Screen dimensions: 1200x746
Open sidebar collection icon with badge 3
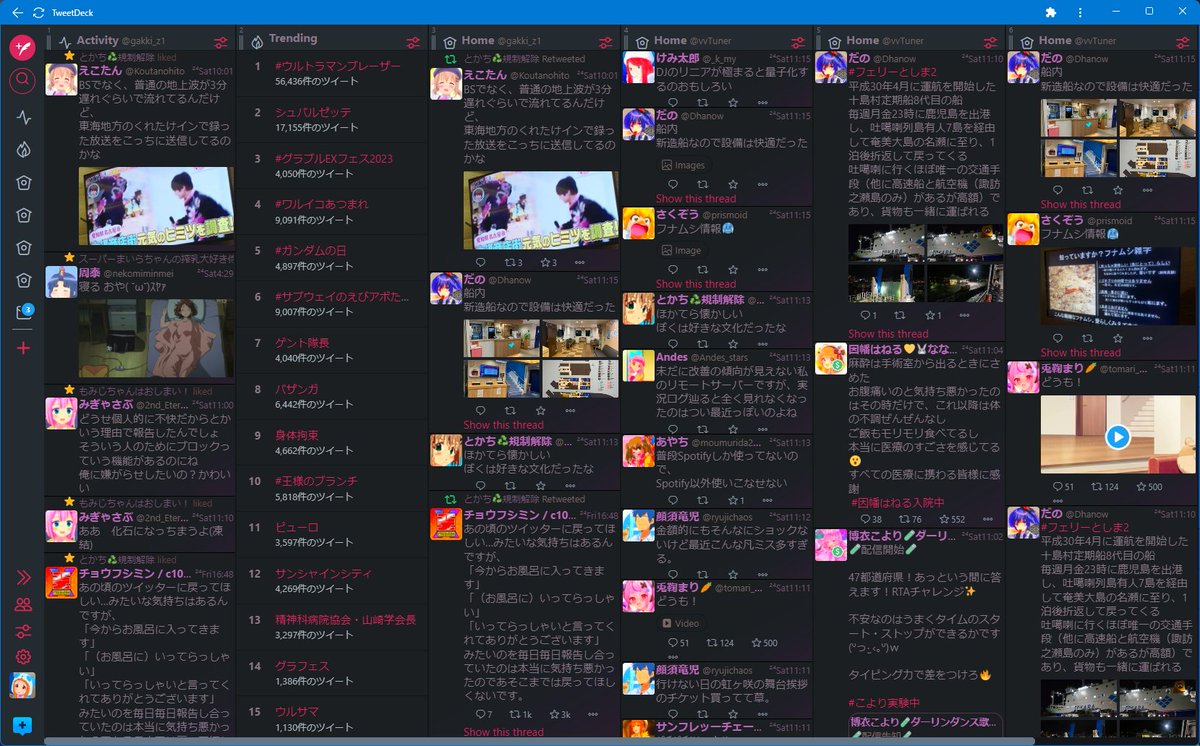[23, 313]
